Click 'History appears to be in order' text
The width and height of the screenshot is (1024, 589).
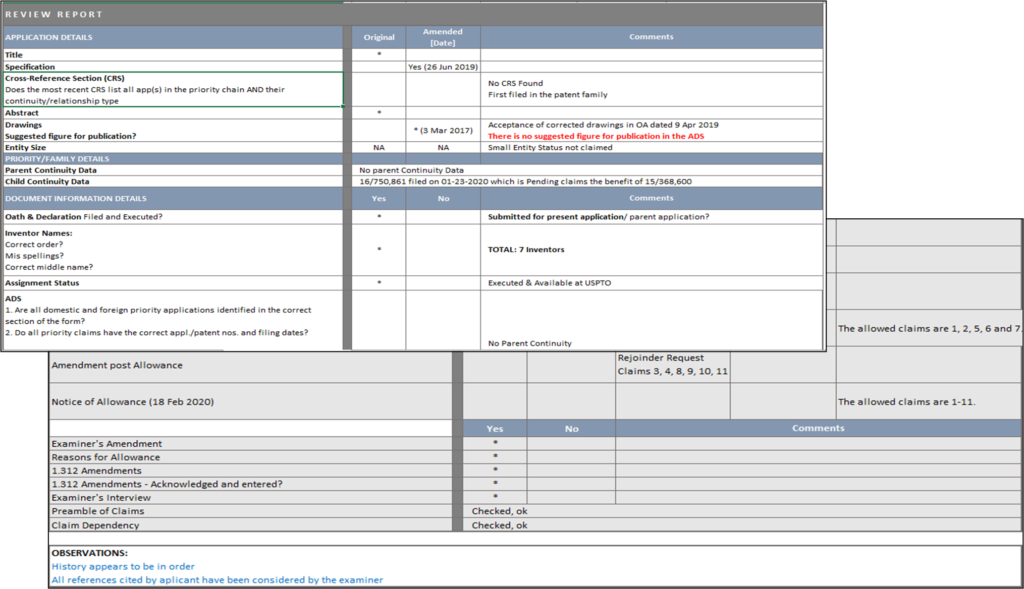point(123,566)
